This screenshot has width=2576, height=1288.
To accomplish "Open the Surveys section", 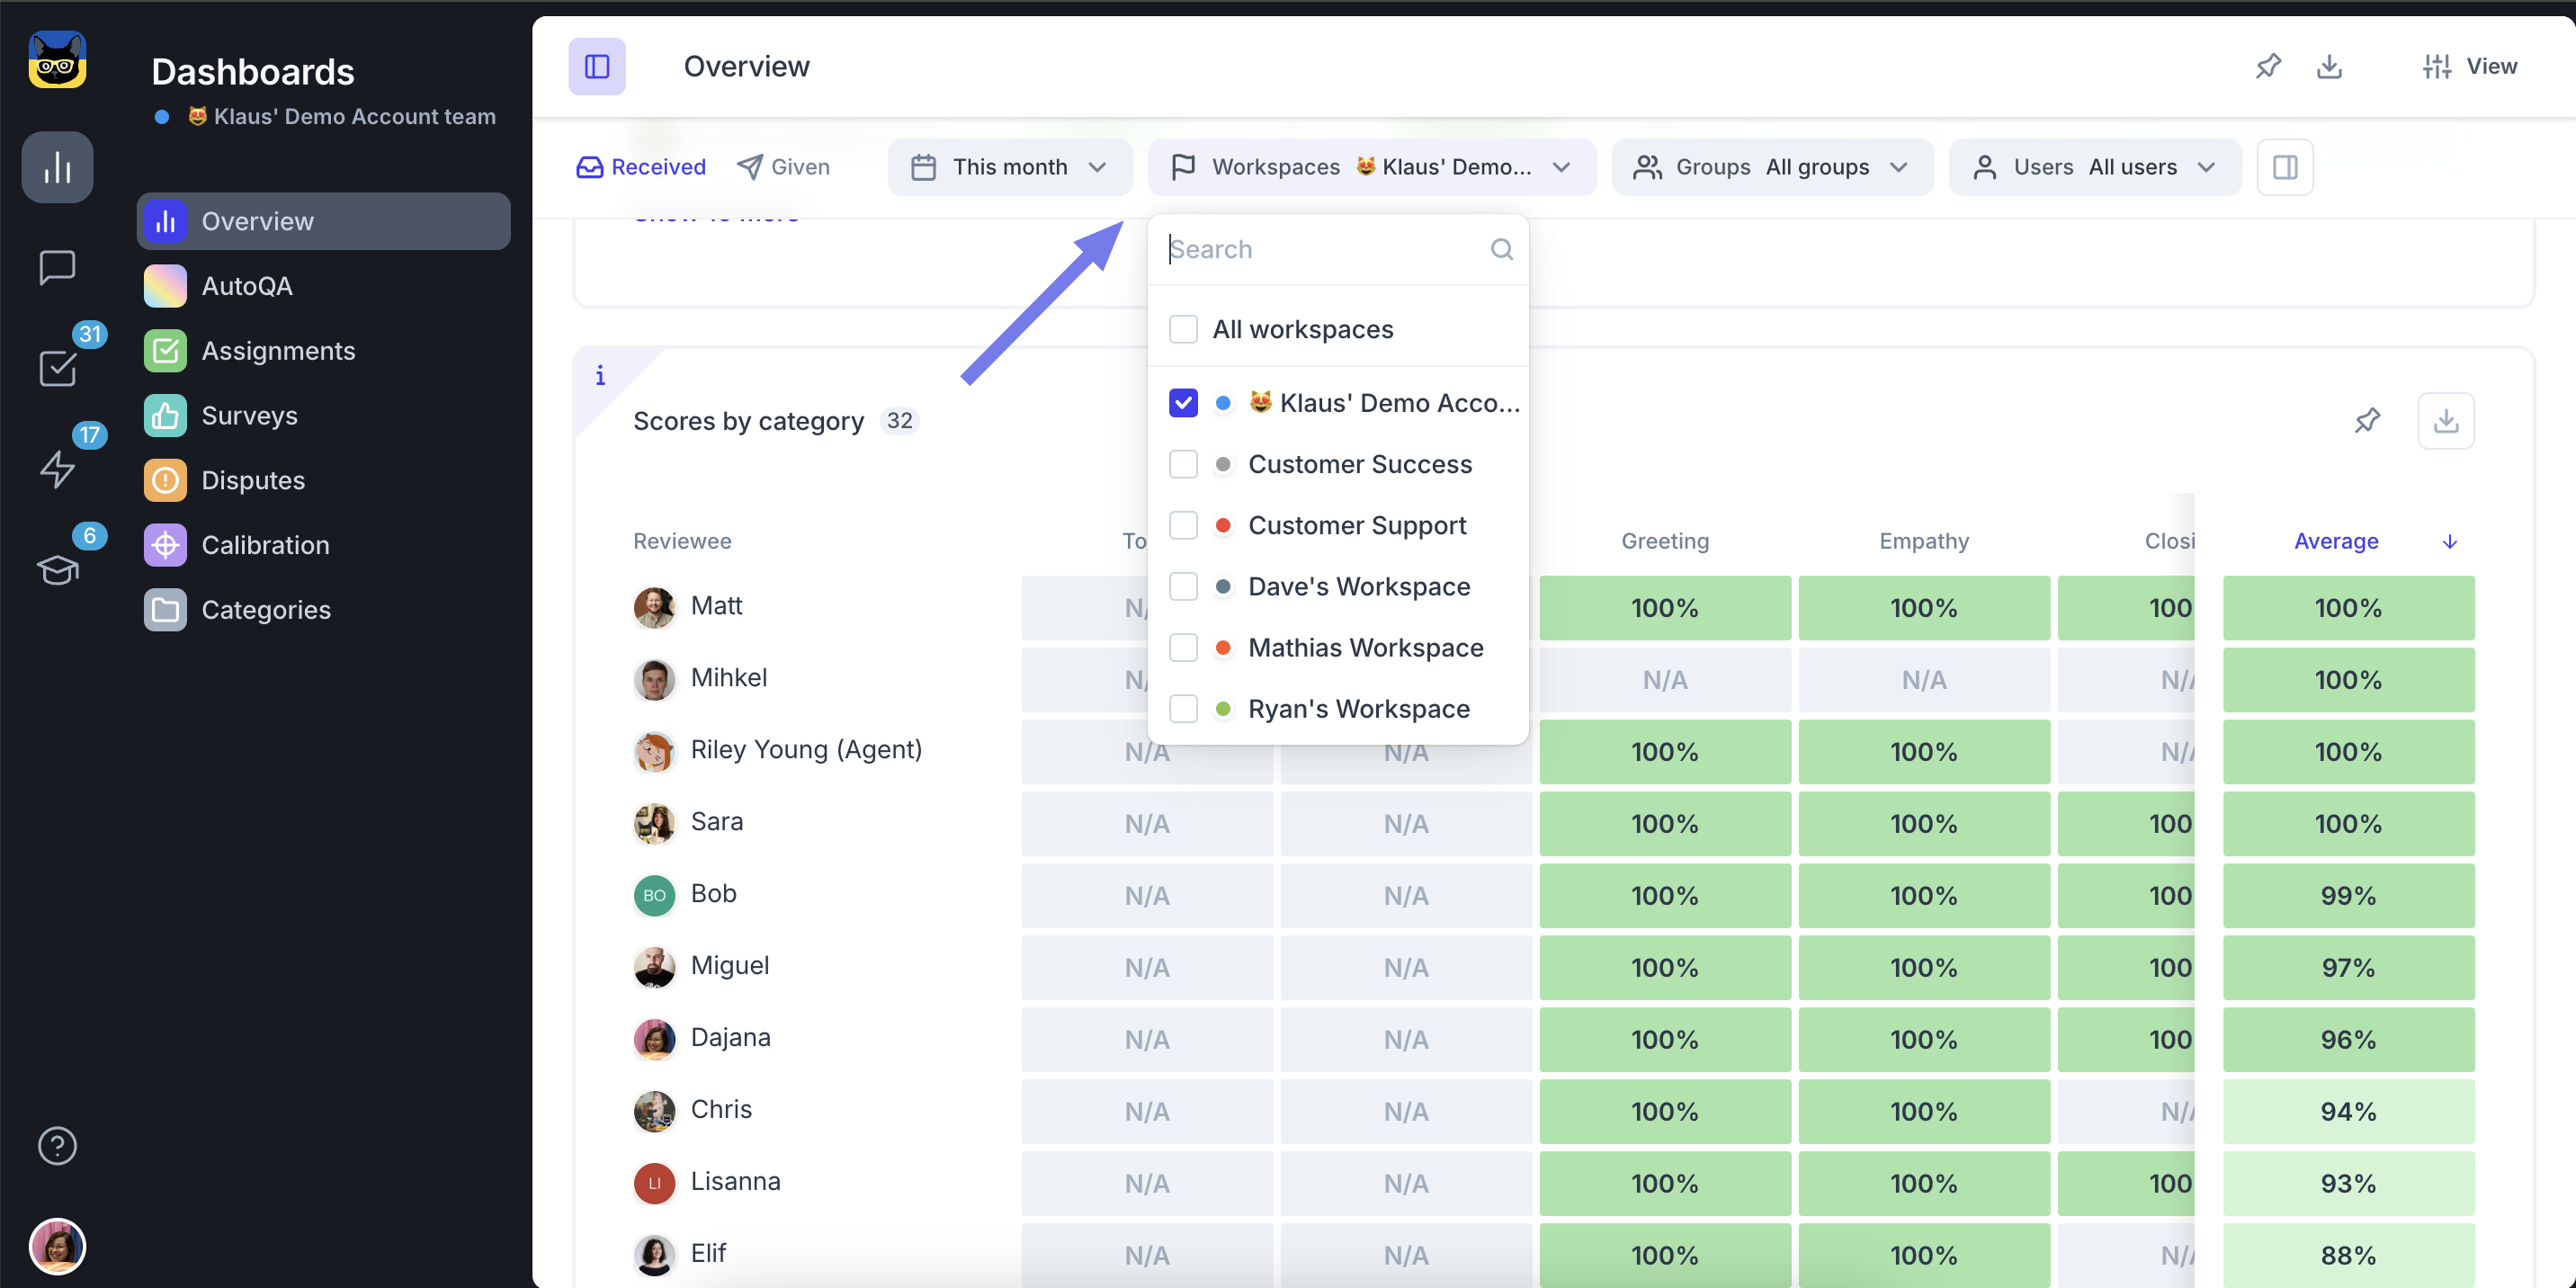I will tap(248, 414).
